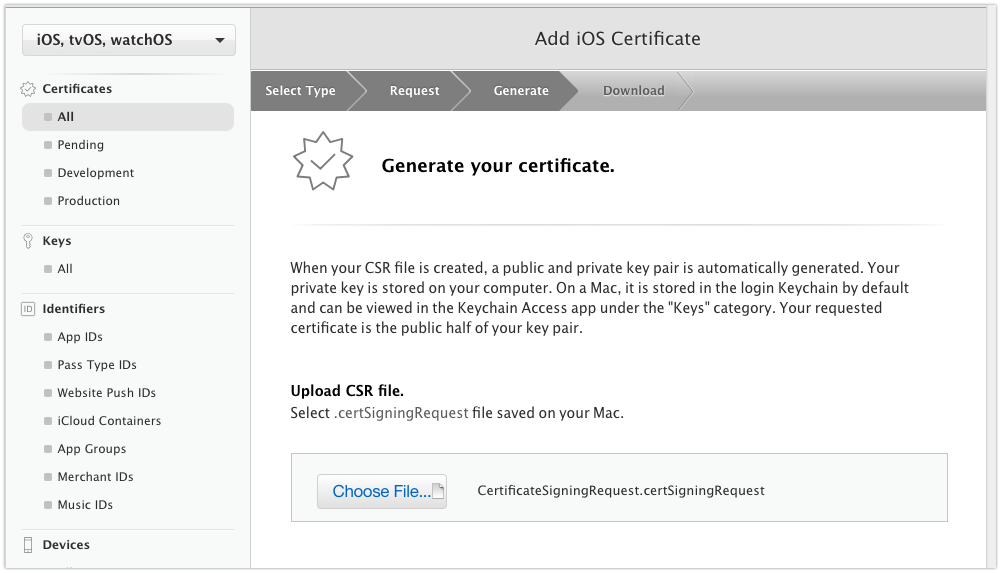Click the CertificateSigningRequest.certSigningRequest filename field
Screen dimensions: 1001x573
(621, 491)
